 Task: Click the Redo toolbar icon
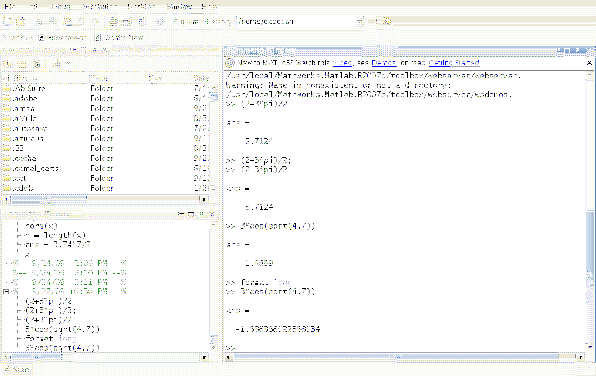click(x=95, y=22)
